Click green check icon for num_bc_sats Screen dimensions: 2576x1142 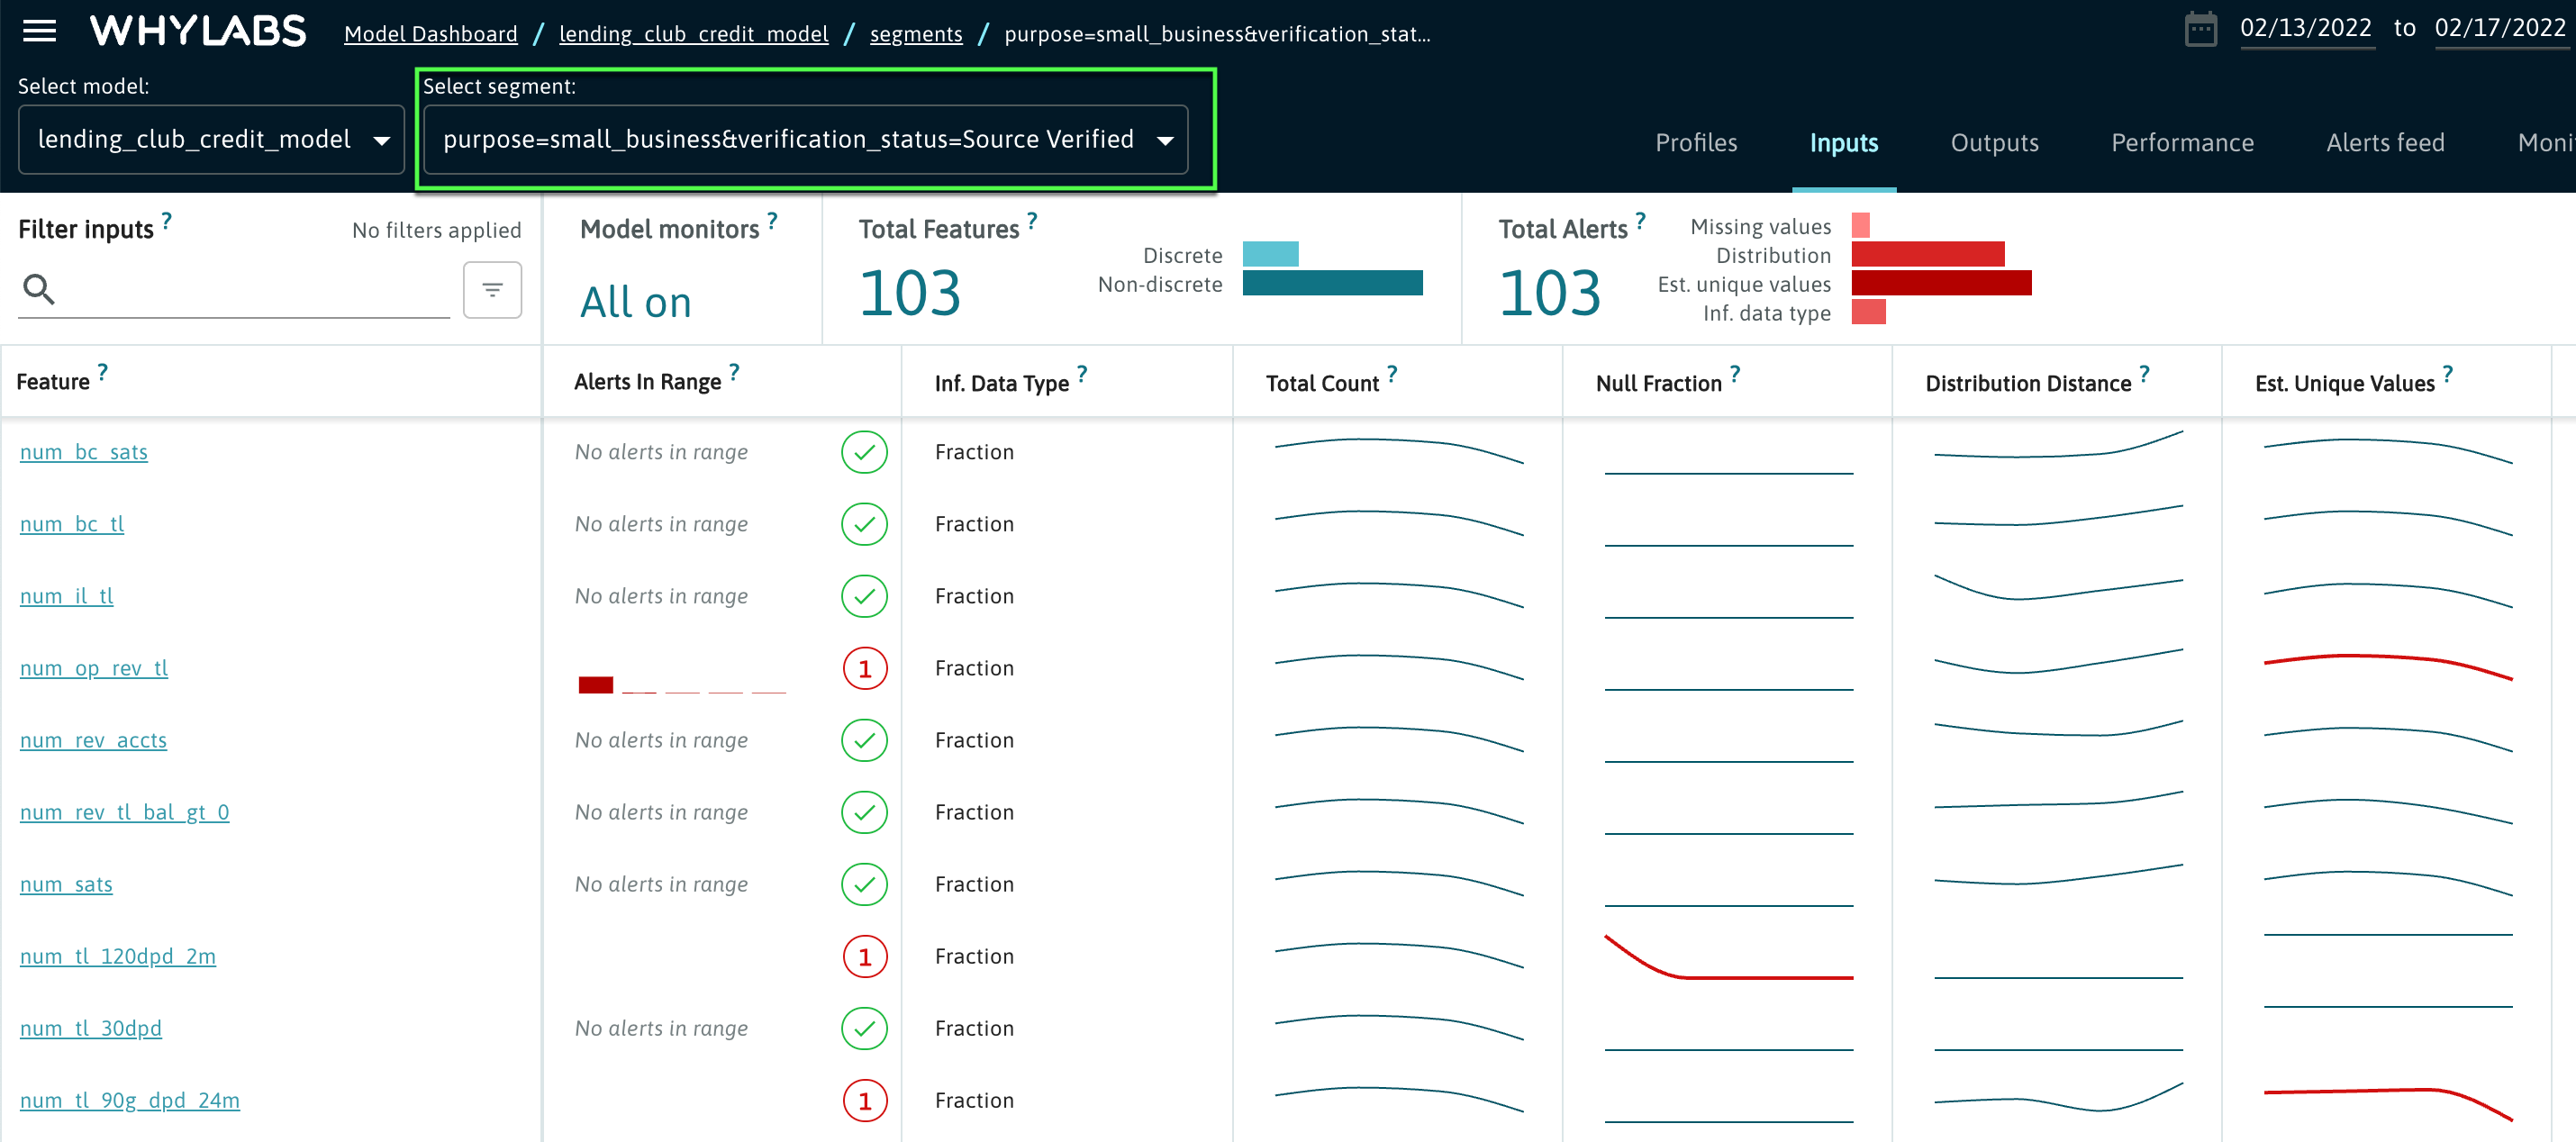tap(864, 452)
